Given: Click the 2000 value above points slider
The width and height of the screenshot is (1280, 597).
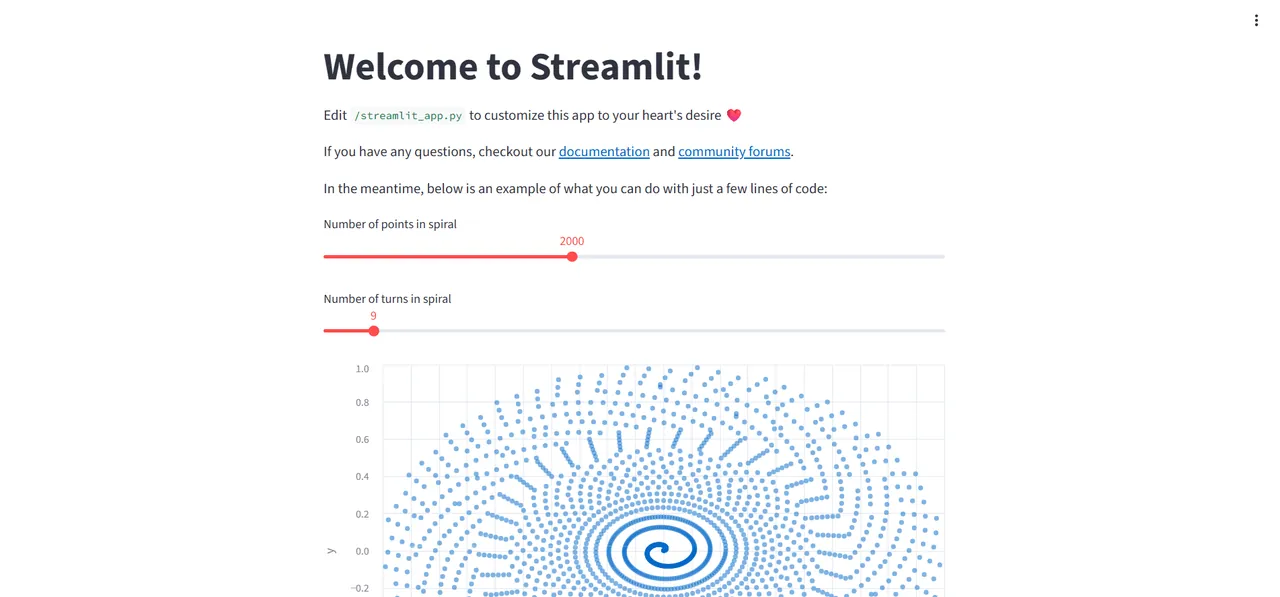Looking at the screenshot, I should pos(572,241).
